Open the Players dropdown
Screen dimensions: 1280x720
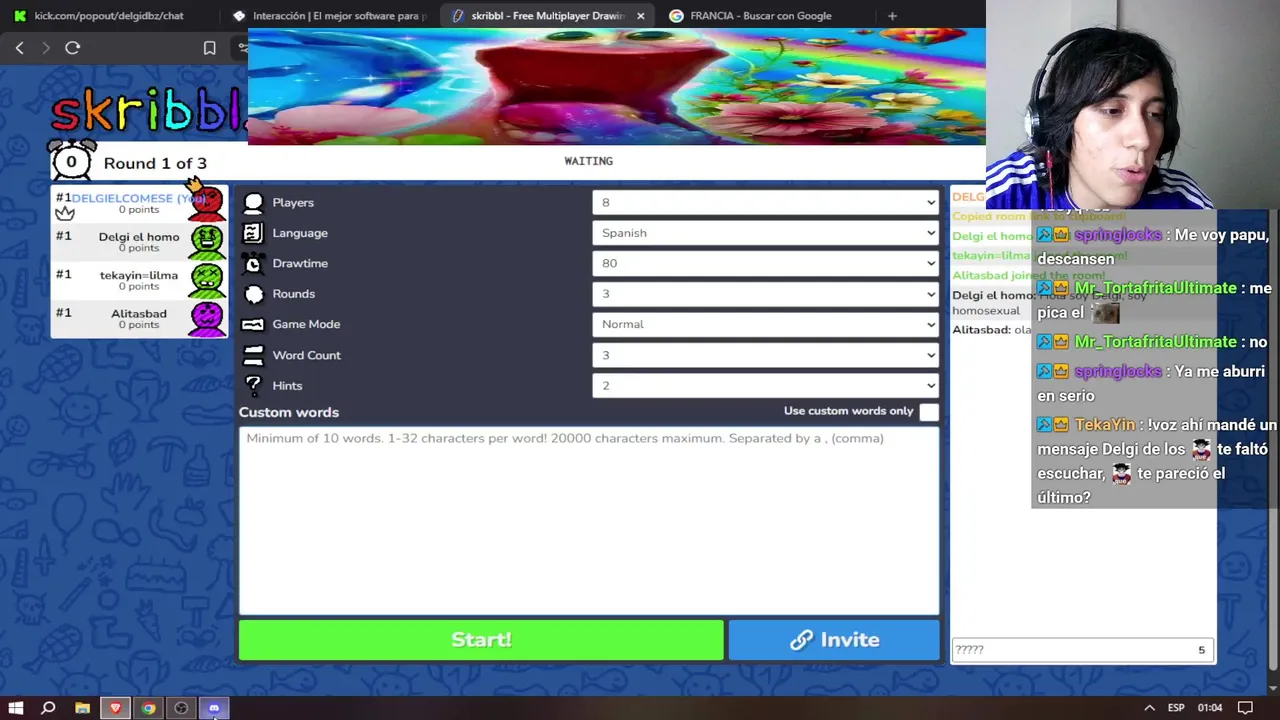[x=767, y=203]
